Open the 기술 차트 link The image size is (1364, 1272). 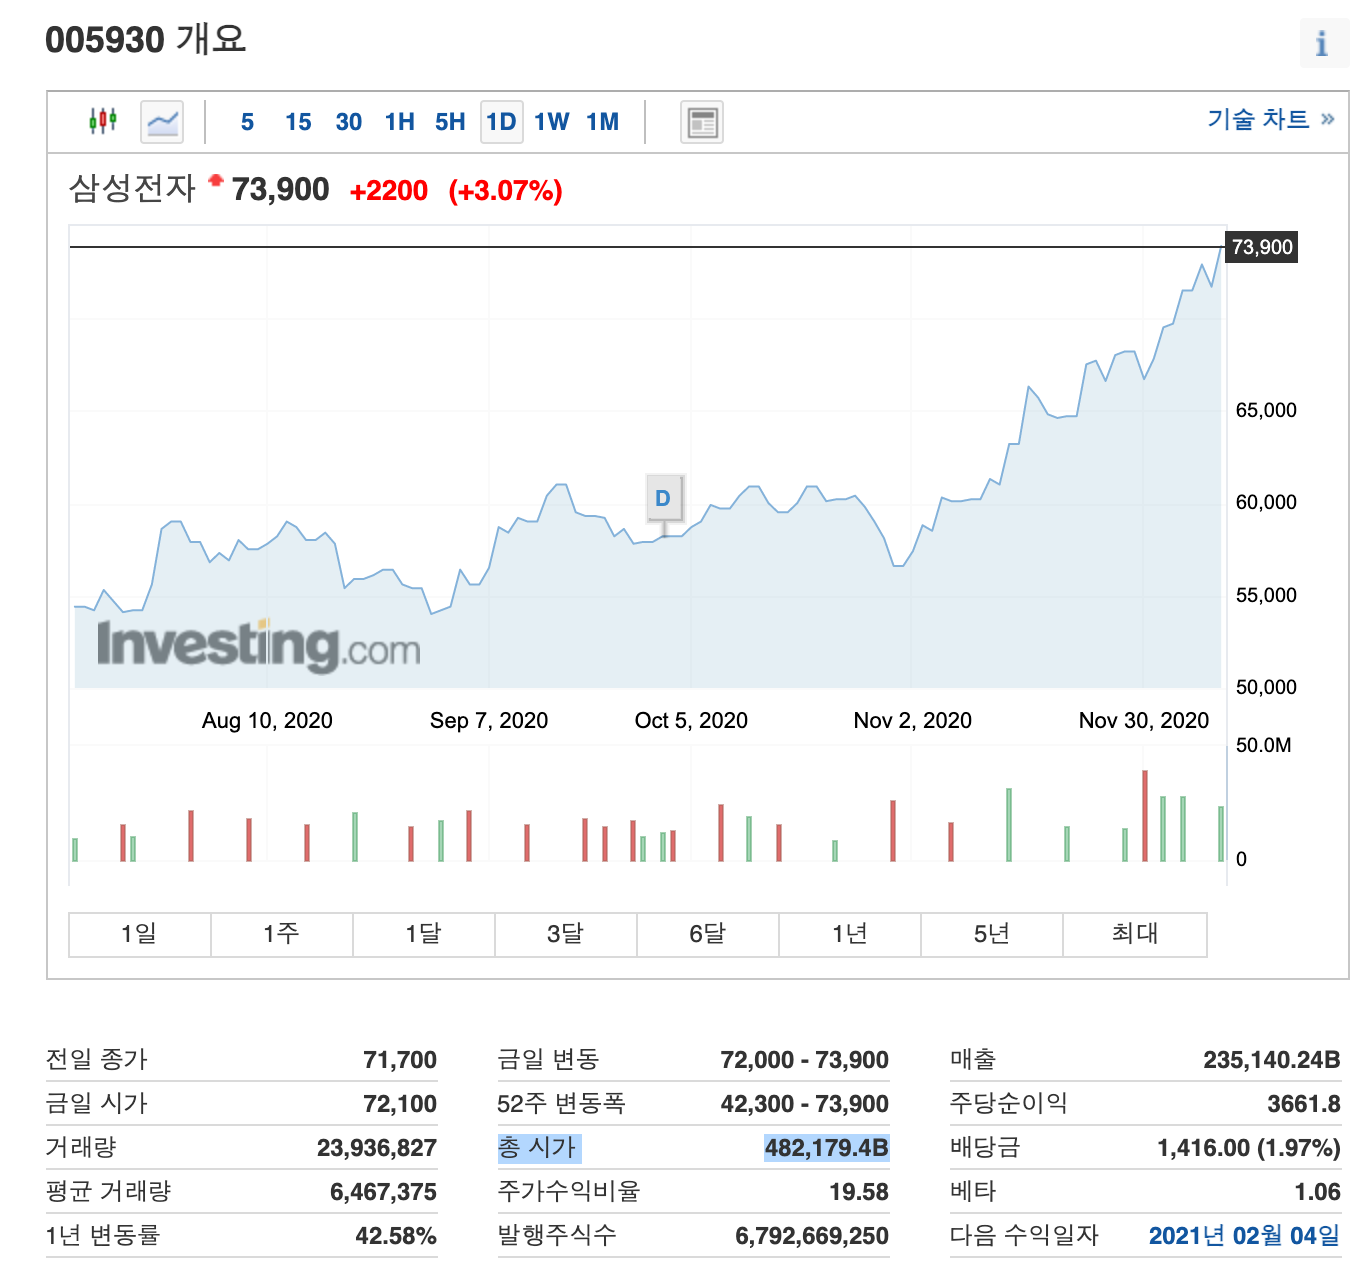click(x=1271, y=119)
